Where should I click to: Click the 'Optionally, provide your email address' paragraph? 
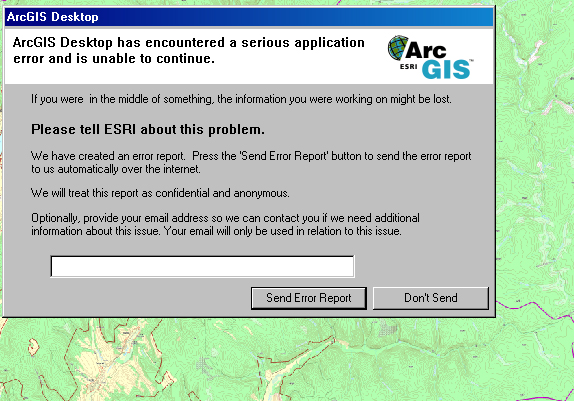click(x=225, y=224)
